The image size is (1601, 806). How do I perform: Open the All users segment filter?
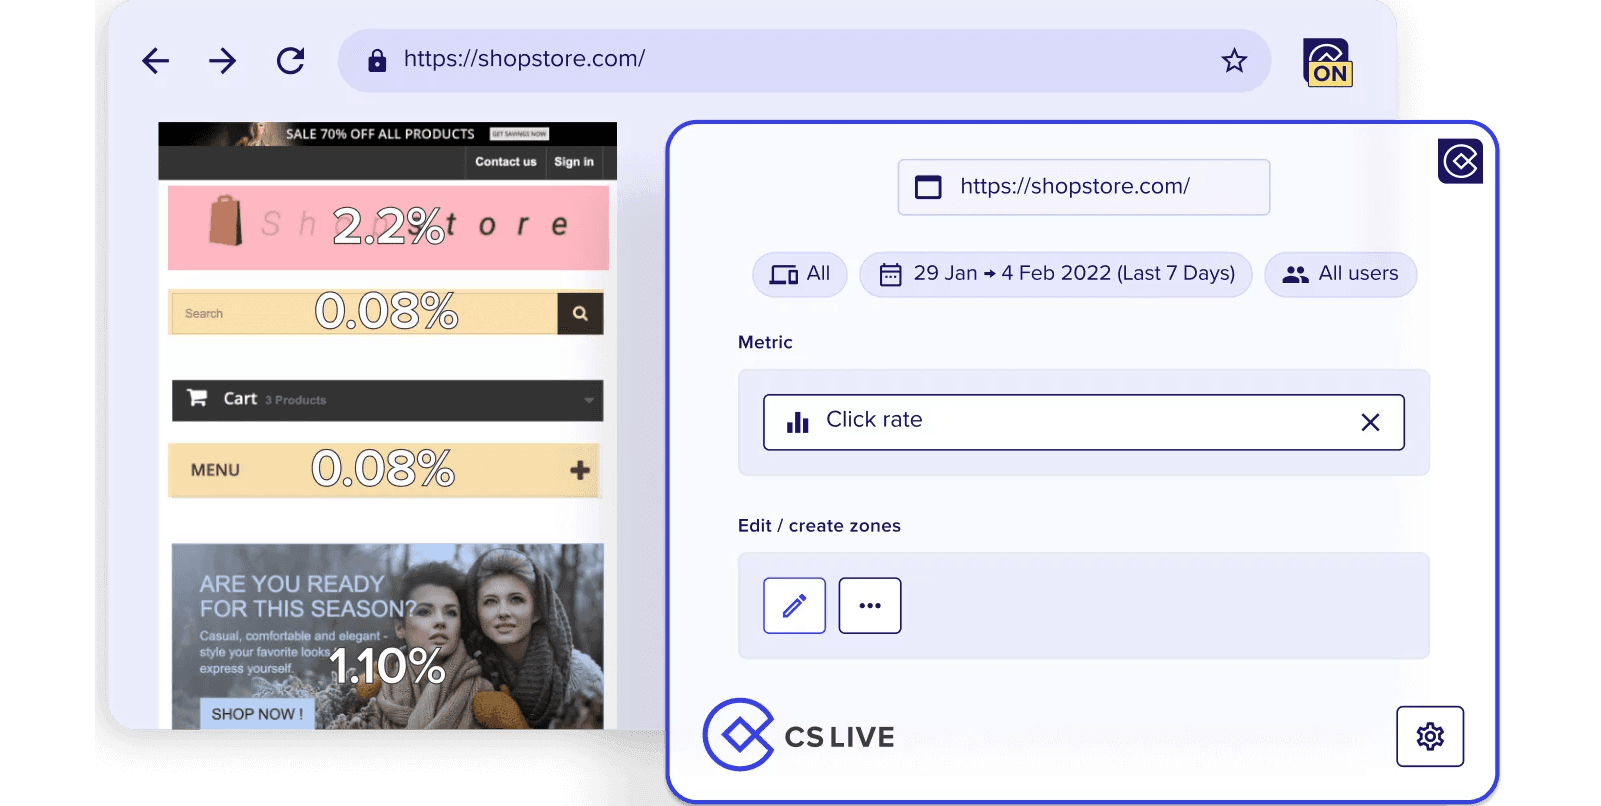(x=1340, y=274)
